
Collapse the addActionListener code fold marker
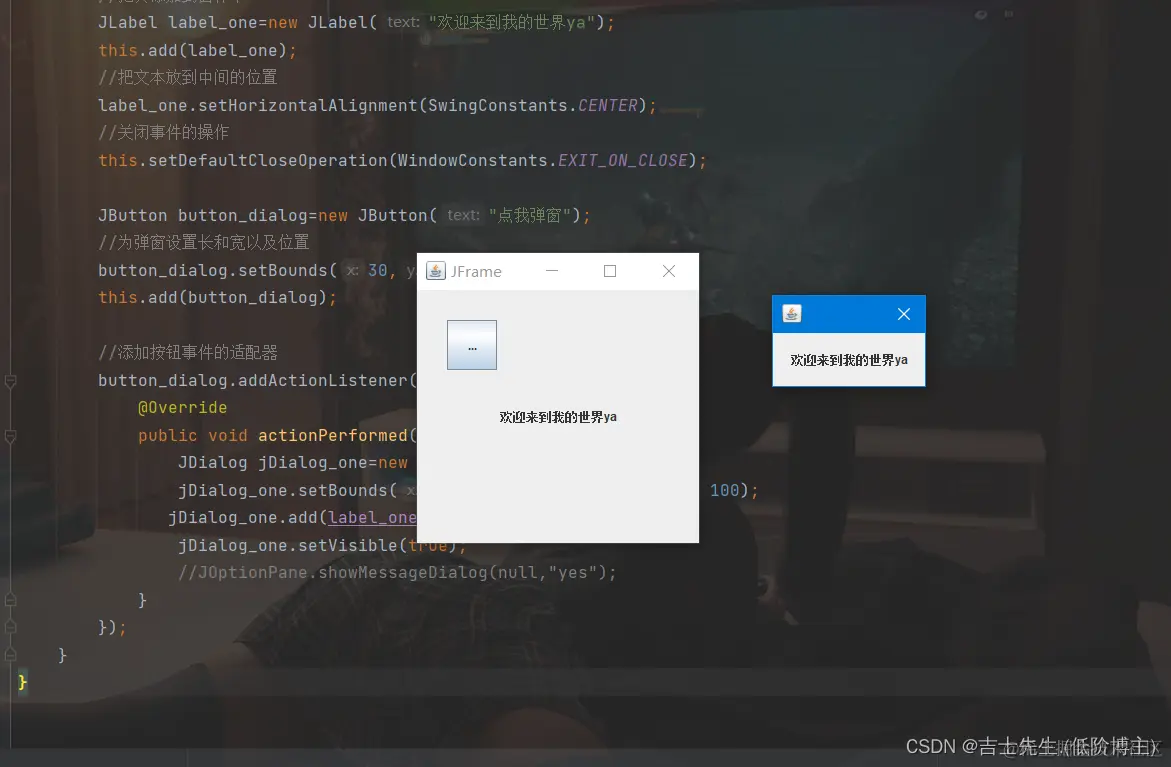(10, 382)
